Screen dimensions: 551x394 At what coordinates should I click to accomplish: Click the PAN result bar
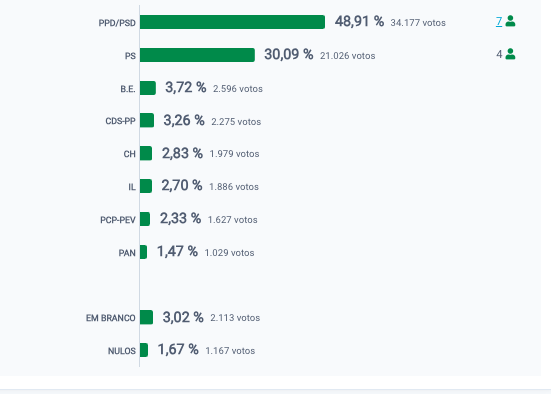point(143,252)
